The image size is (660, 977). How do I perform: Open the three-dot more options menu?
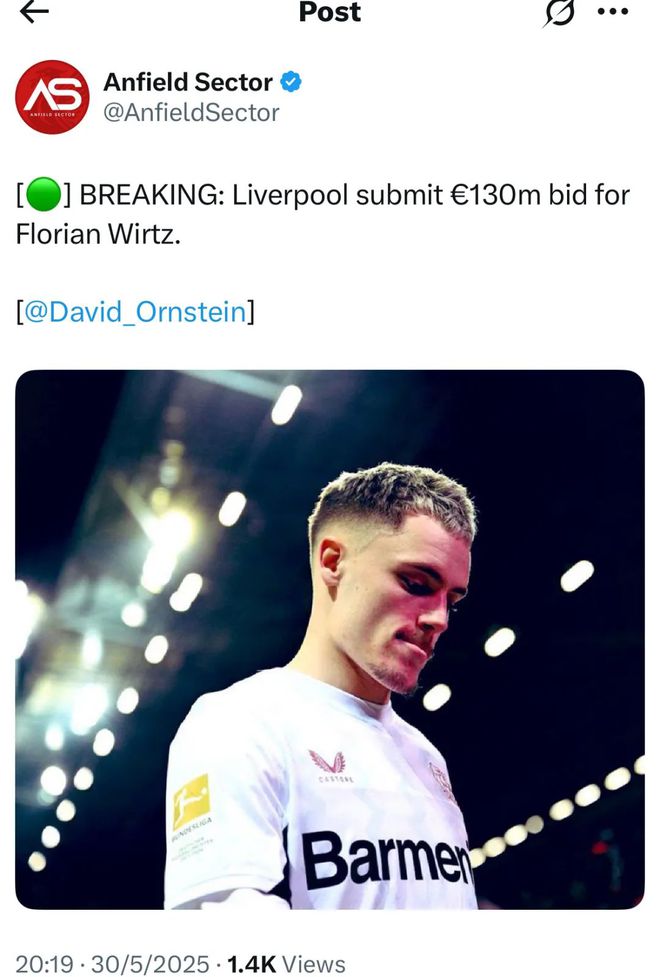click(612, 12)
